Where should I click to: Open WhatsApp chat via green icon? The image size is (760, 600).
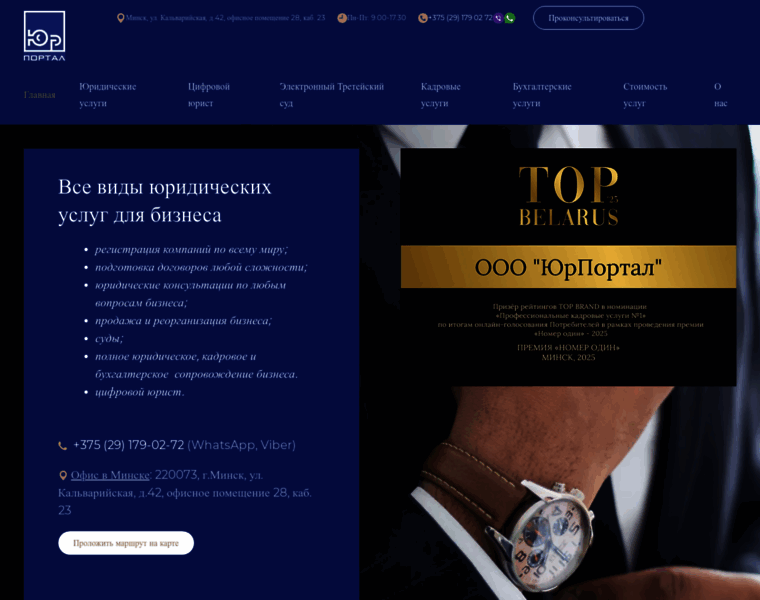[509, 18]
